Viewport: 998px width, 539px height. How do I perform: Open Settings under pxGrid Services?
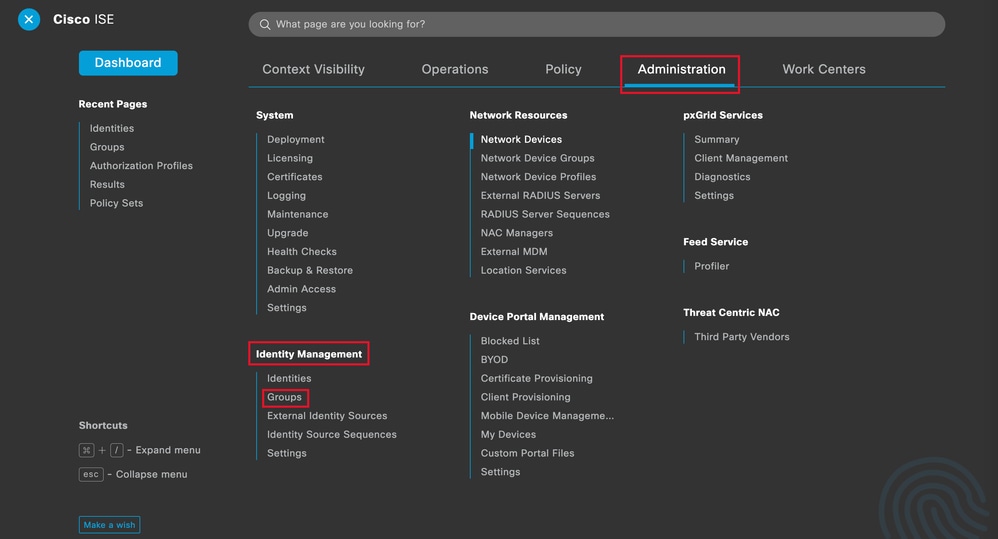713,195
